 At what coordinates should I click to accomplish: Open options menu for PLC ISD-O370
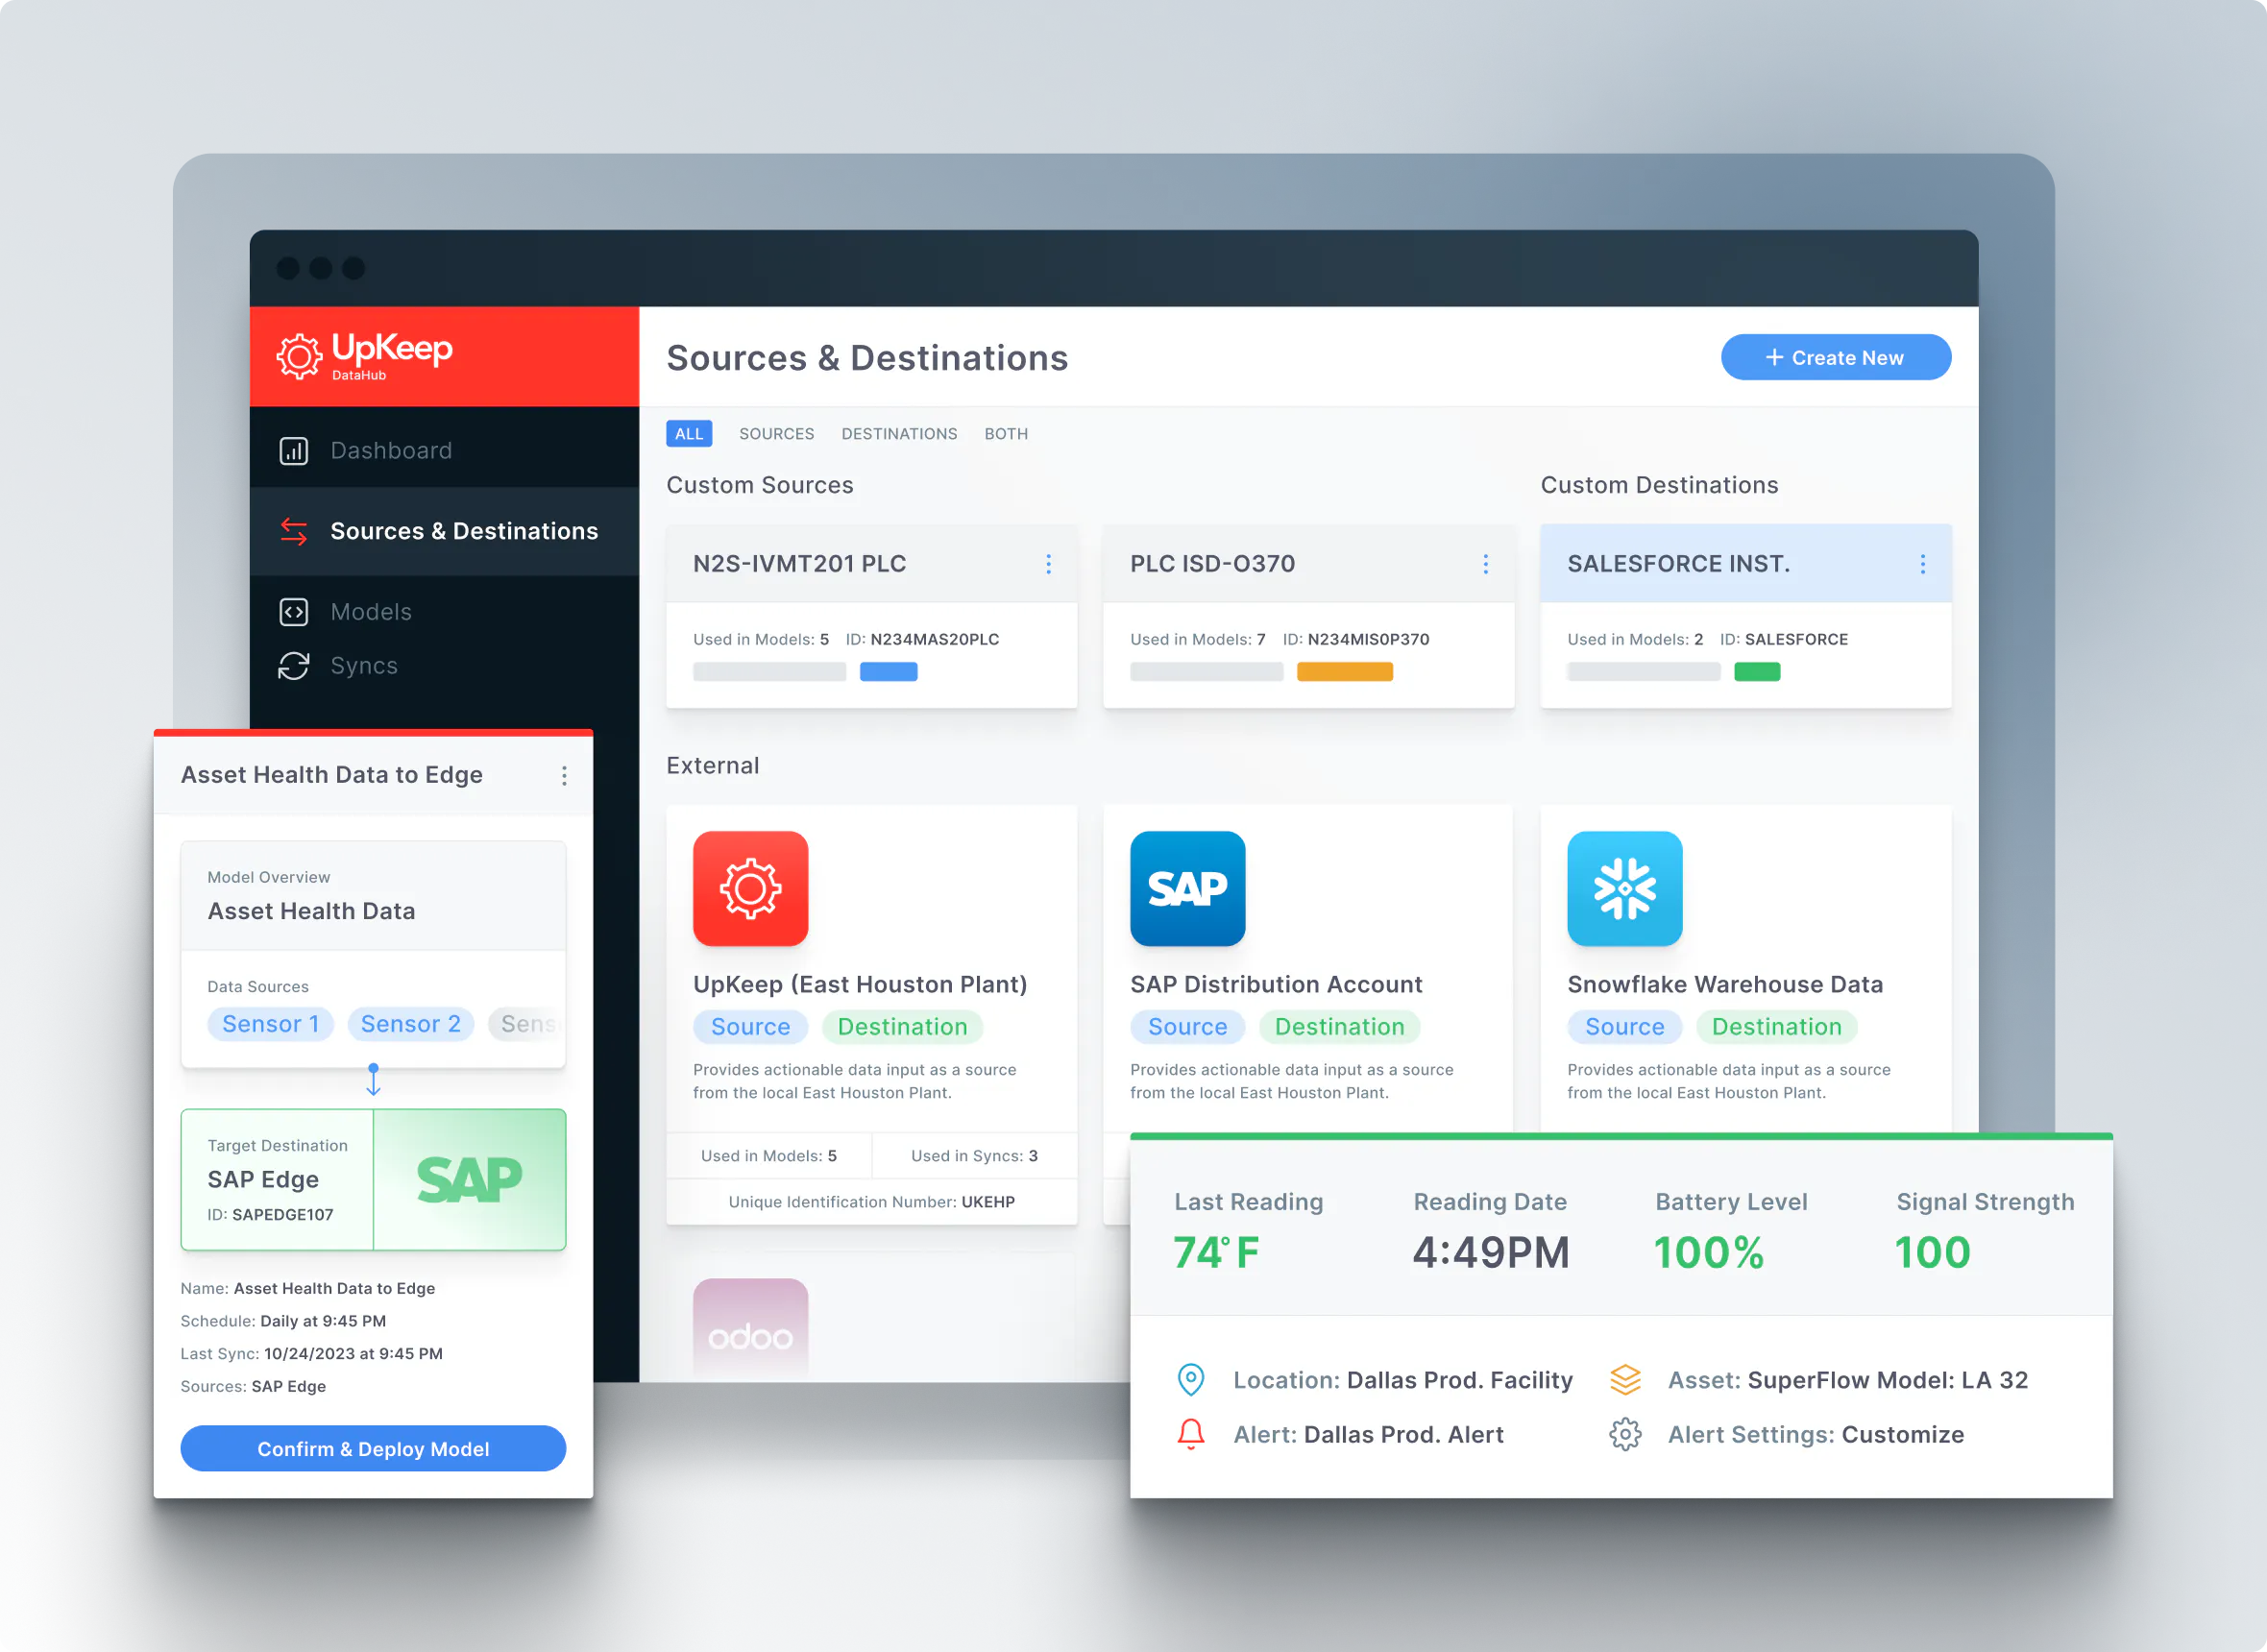(x=1485, y=564)
